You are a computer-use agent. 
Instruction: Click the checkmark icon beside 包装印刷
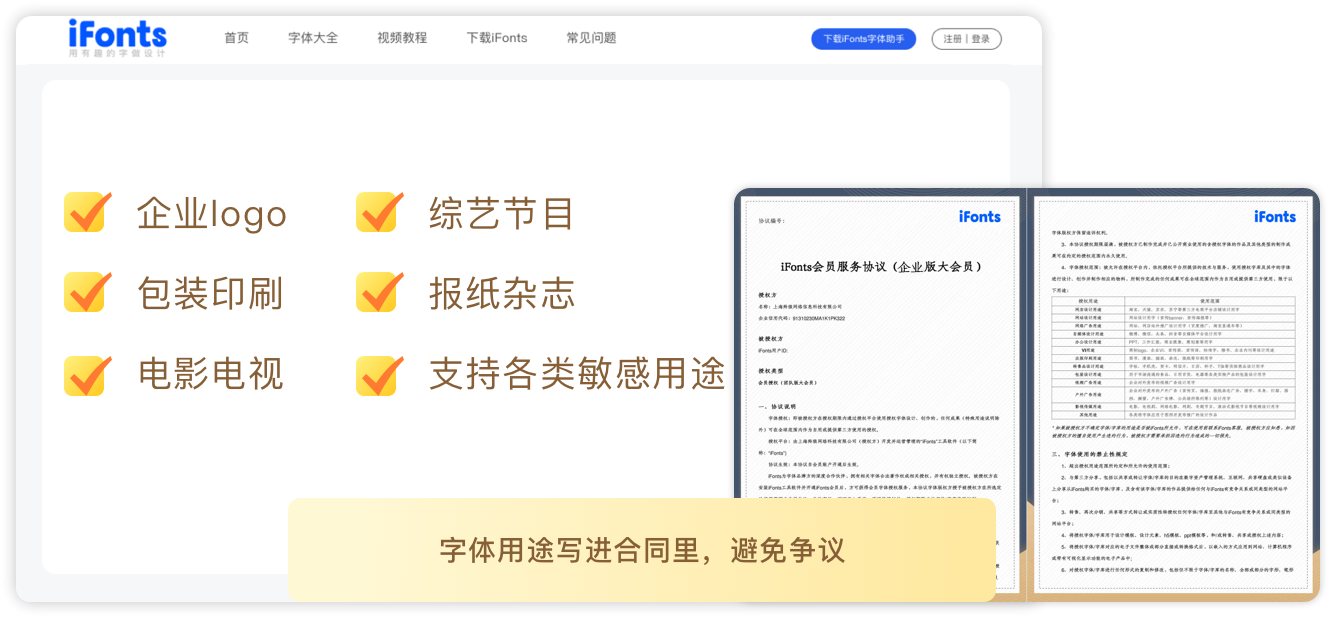(88, 292)
